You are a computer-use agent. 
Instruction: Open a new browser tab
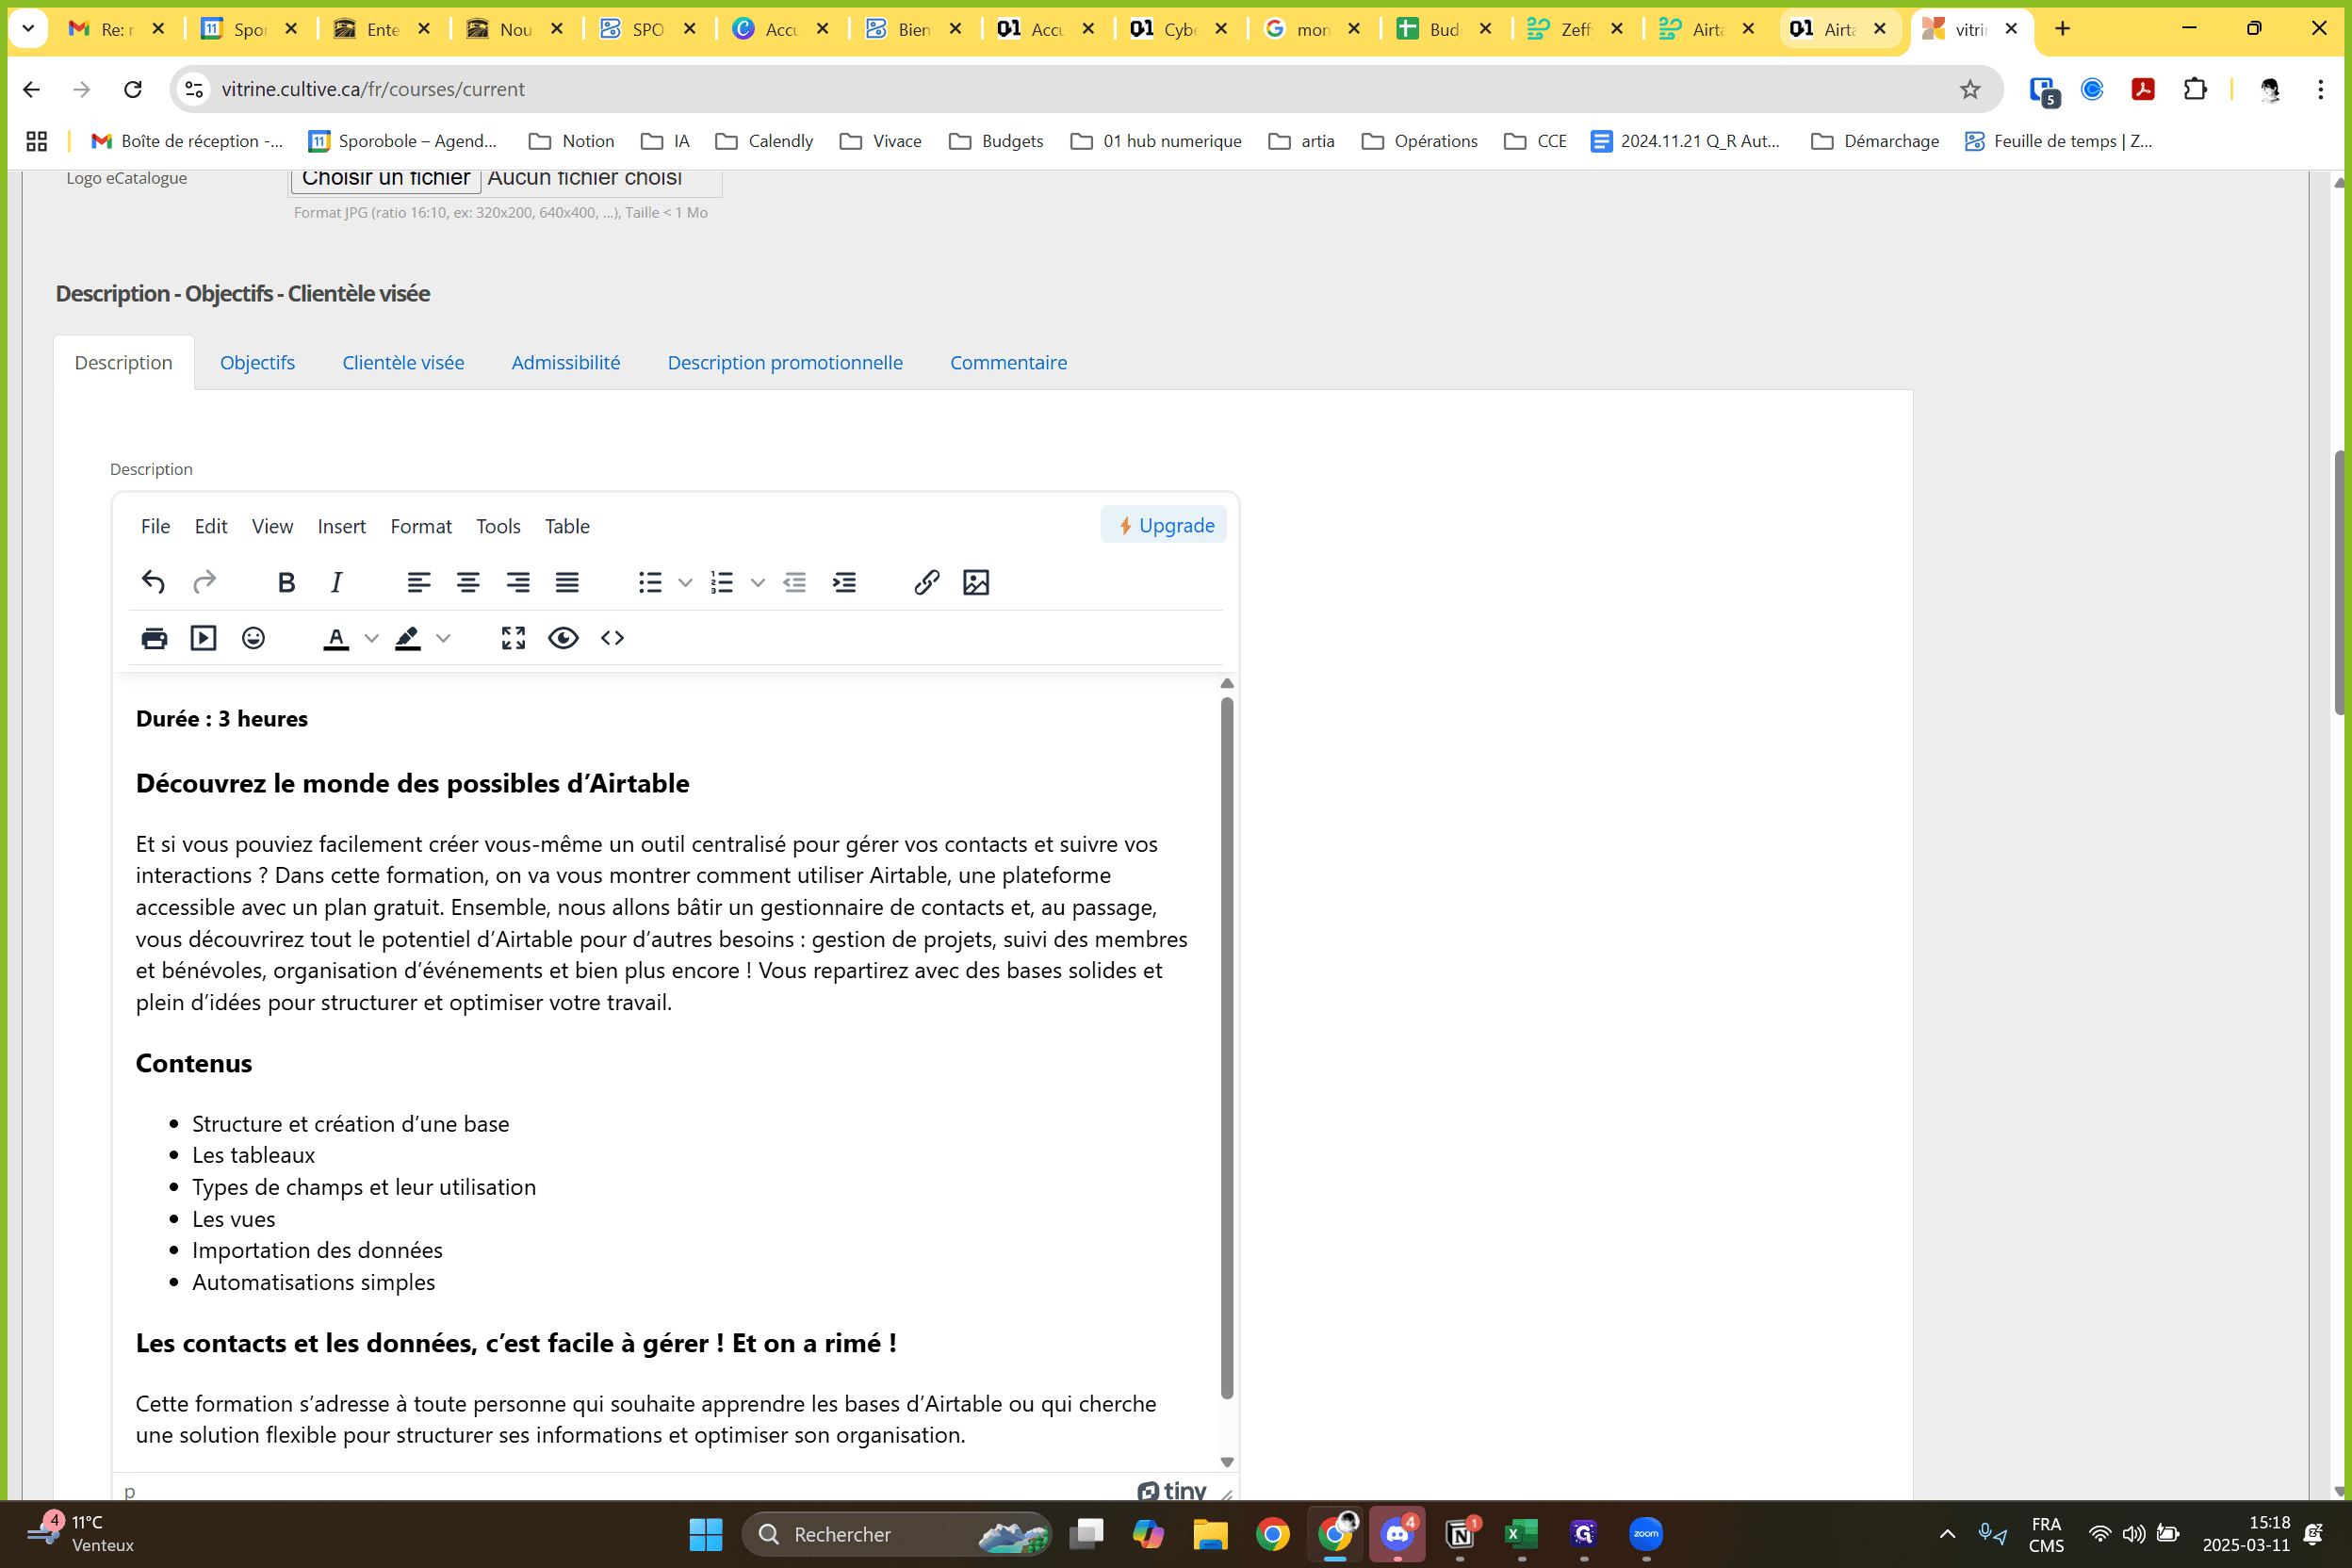2062,28
